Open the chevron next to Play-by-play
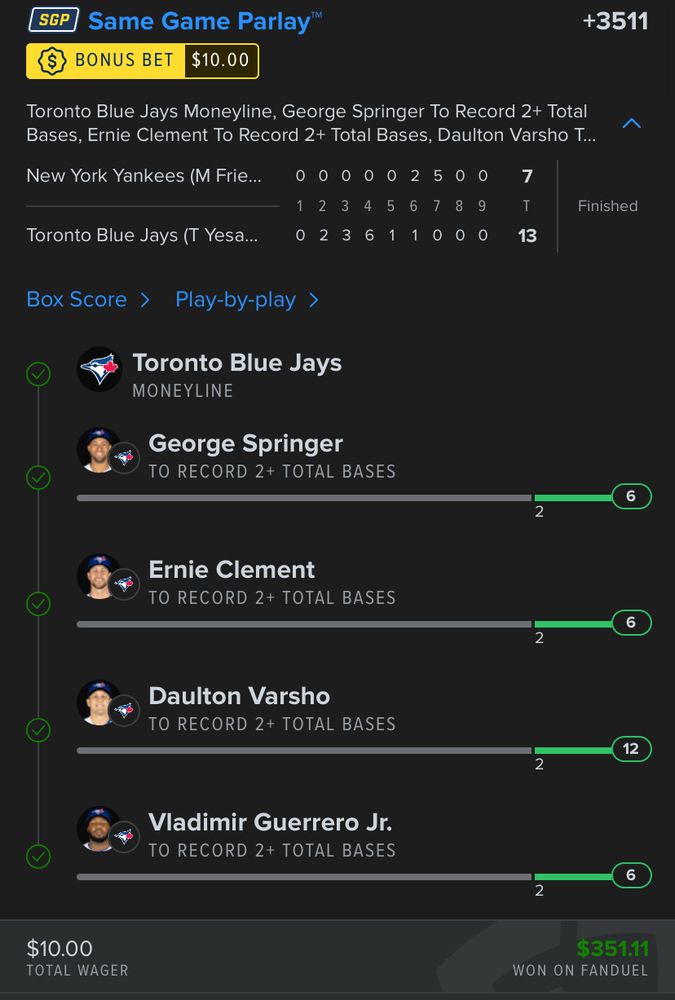 313,300
